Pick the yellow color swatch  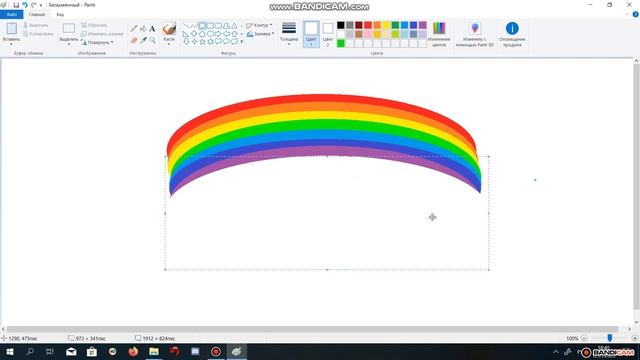386,25
